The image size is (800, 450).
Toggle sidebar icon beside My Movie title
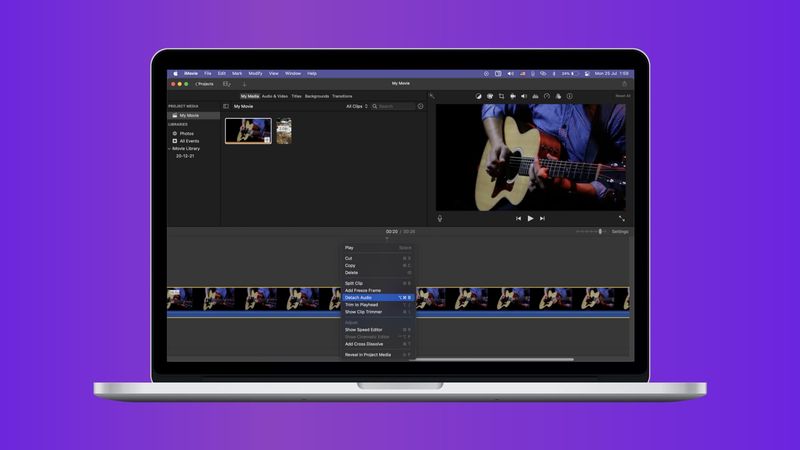pos(226,106)
